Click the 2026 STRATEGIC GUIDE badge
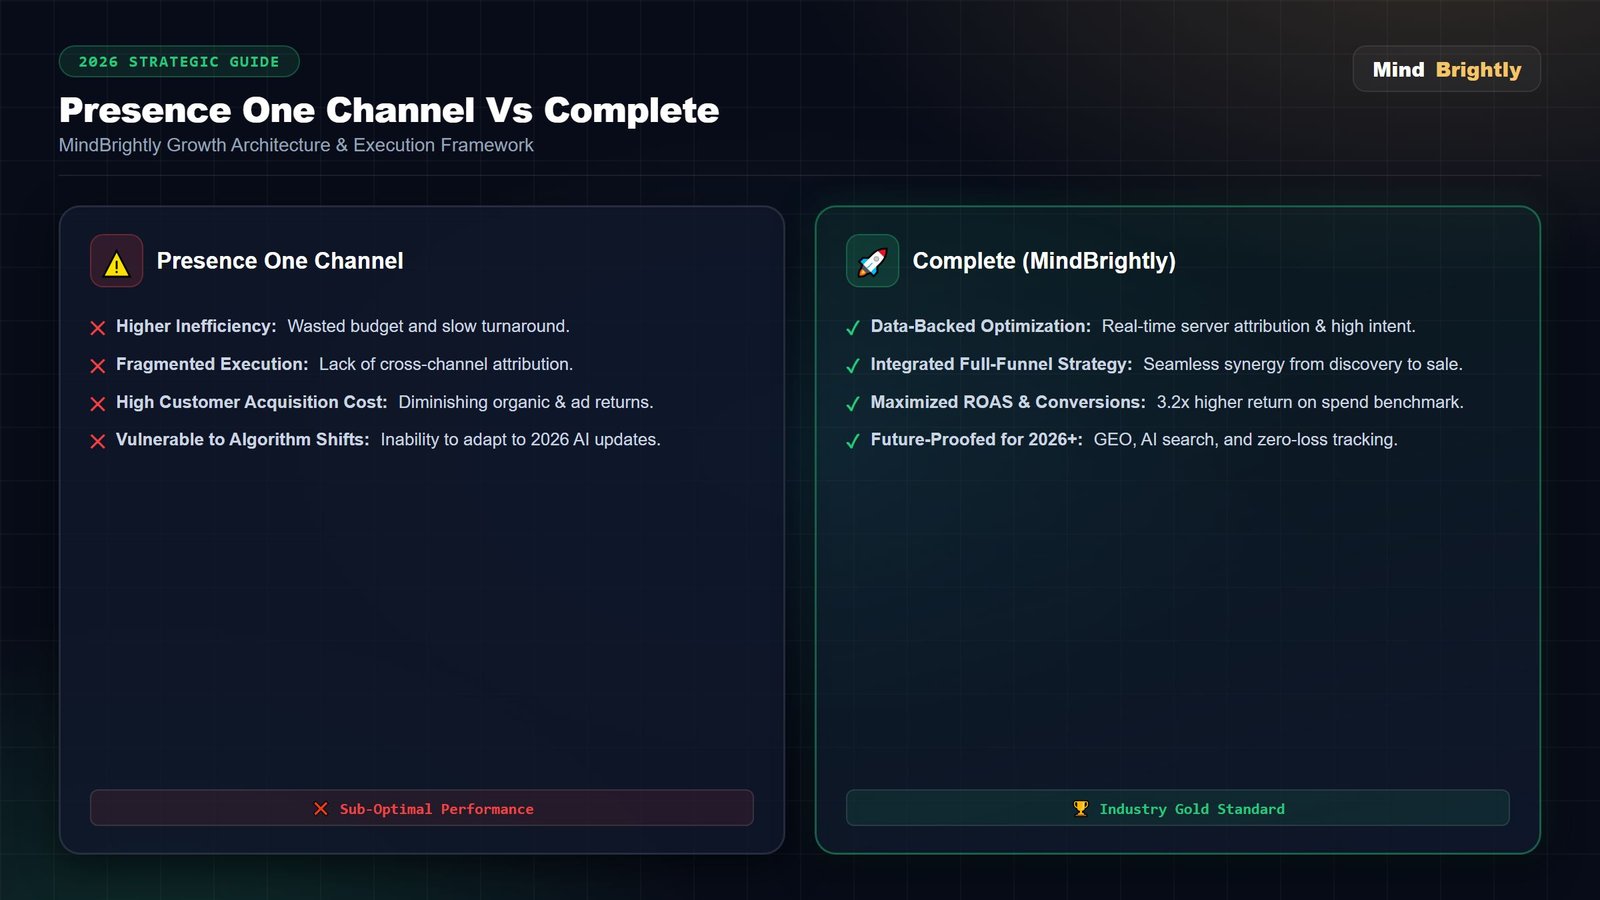This screenshot has height=900, width=1600. tap(179, 61)
